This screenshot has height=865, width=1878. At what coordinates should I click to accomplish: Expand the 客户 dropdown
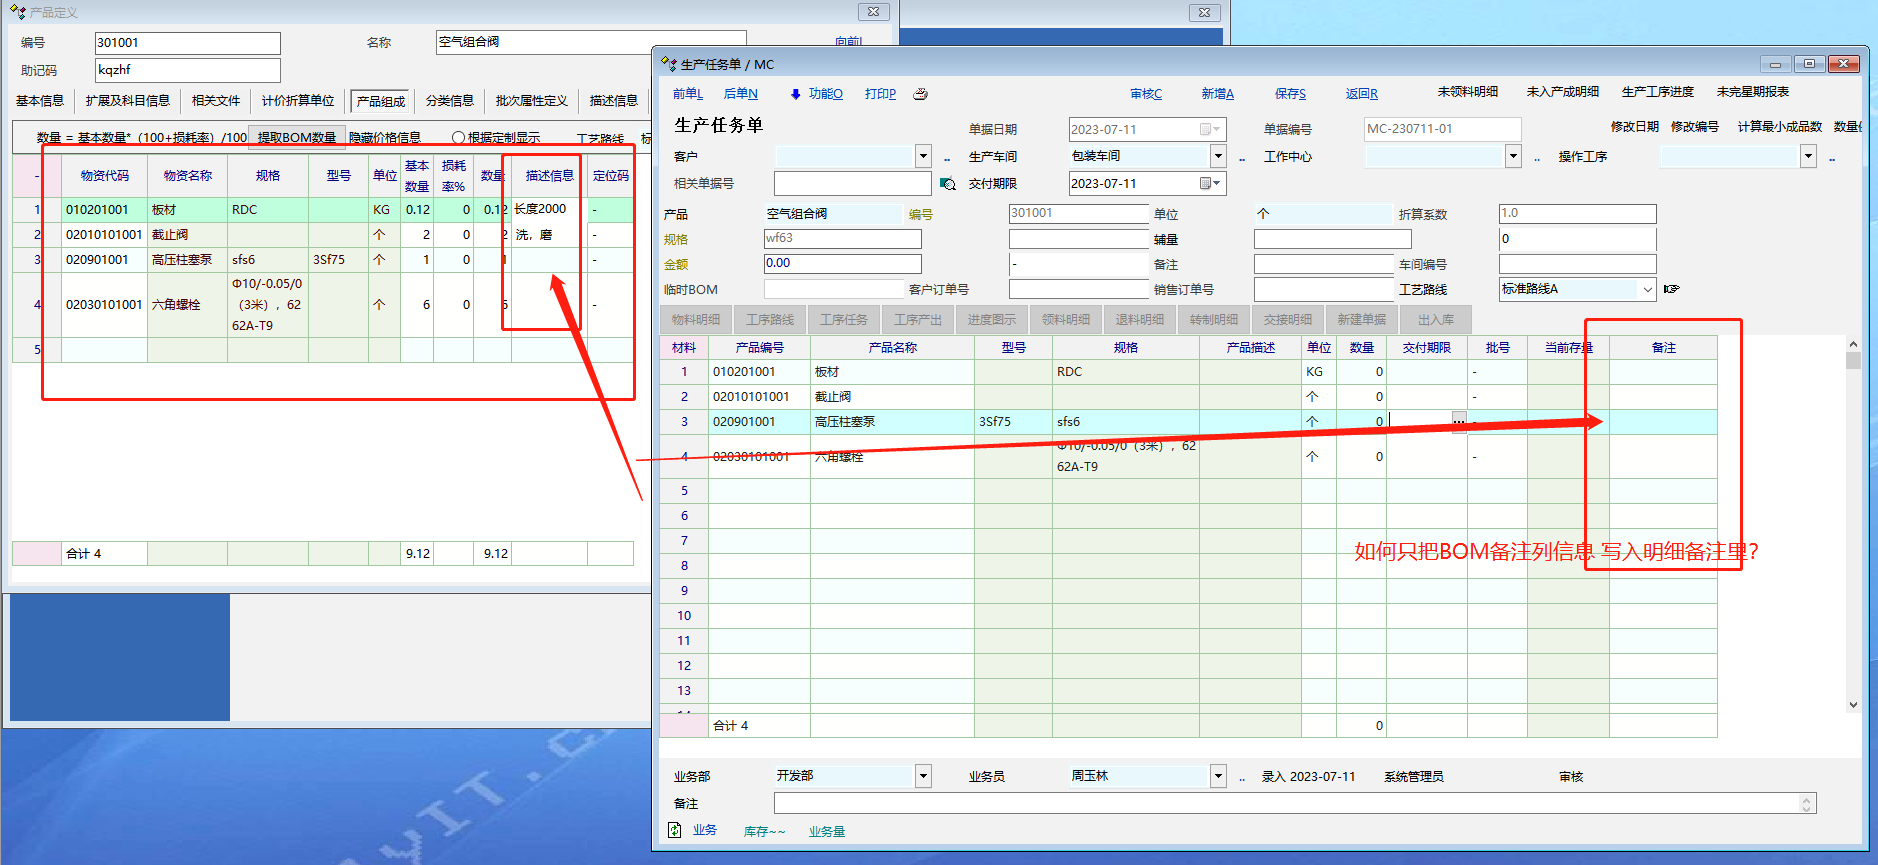(923, 157)
